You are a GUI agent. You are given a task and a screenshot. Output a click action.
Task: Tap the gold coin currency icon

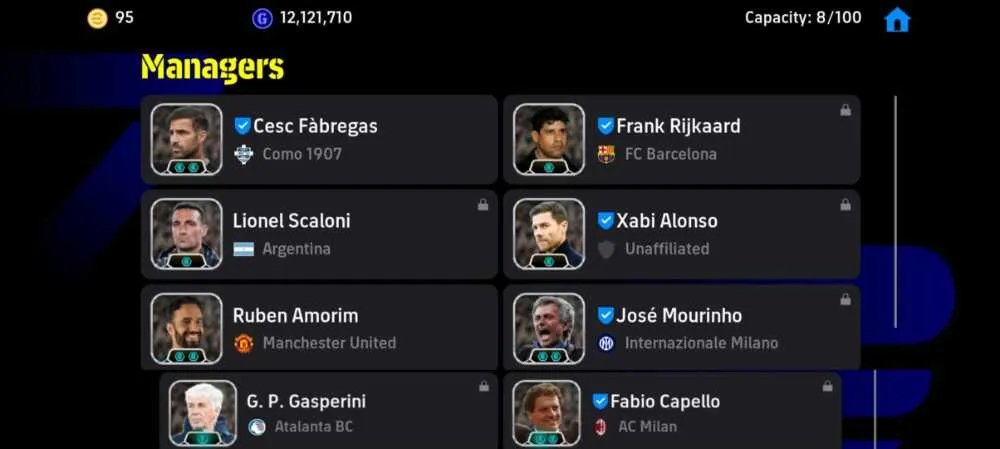tap(98, 18)
